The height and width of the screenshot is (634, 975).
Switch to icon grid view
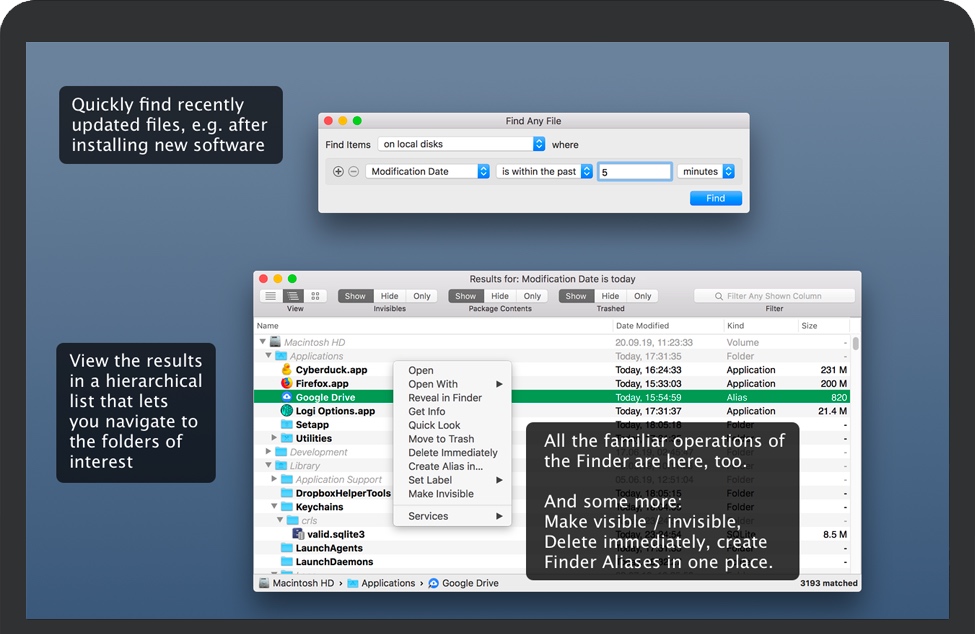(316, 296)
